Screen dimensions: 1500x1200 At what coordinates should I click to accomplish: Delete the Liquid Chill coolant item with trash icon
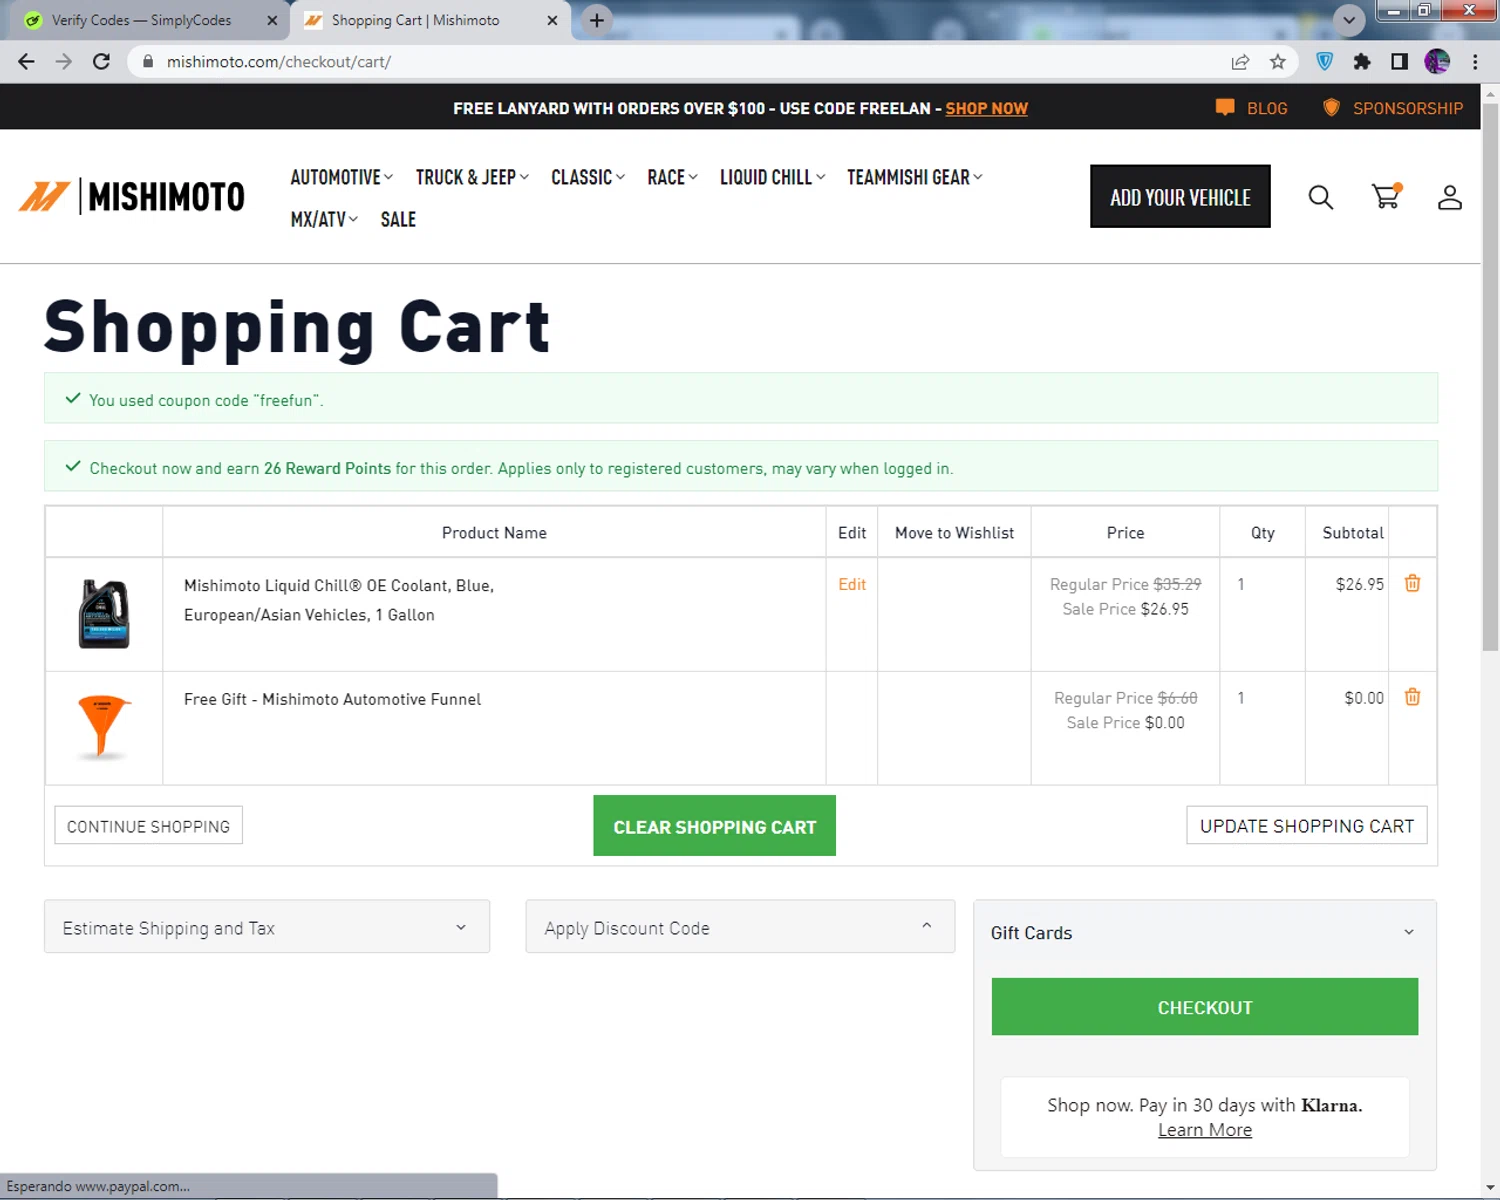coord(1412,583)
